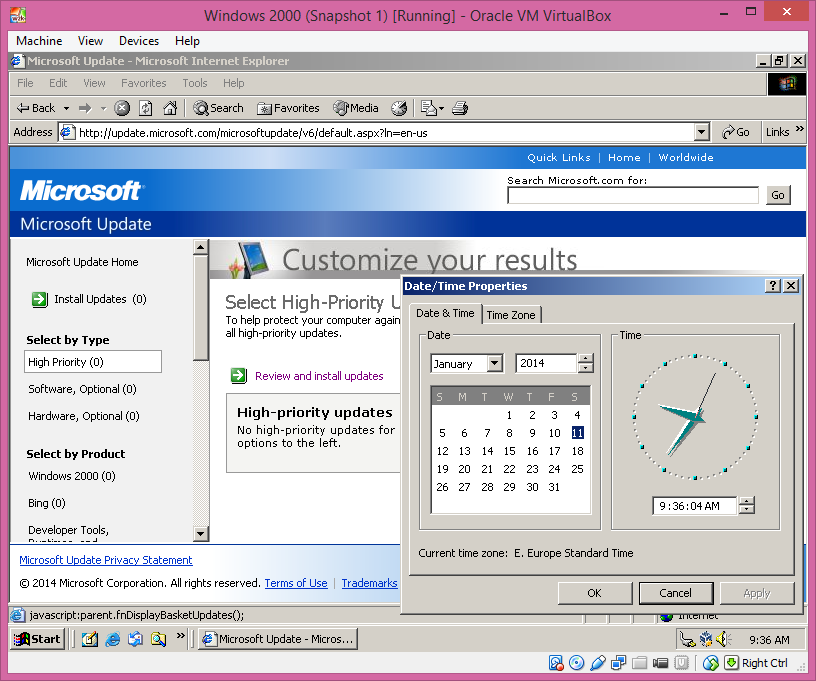Open the Favorites pane in the IE toolbar

(x=288, y=108)
